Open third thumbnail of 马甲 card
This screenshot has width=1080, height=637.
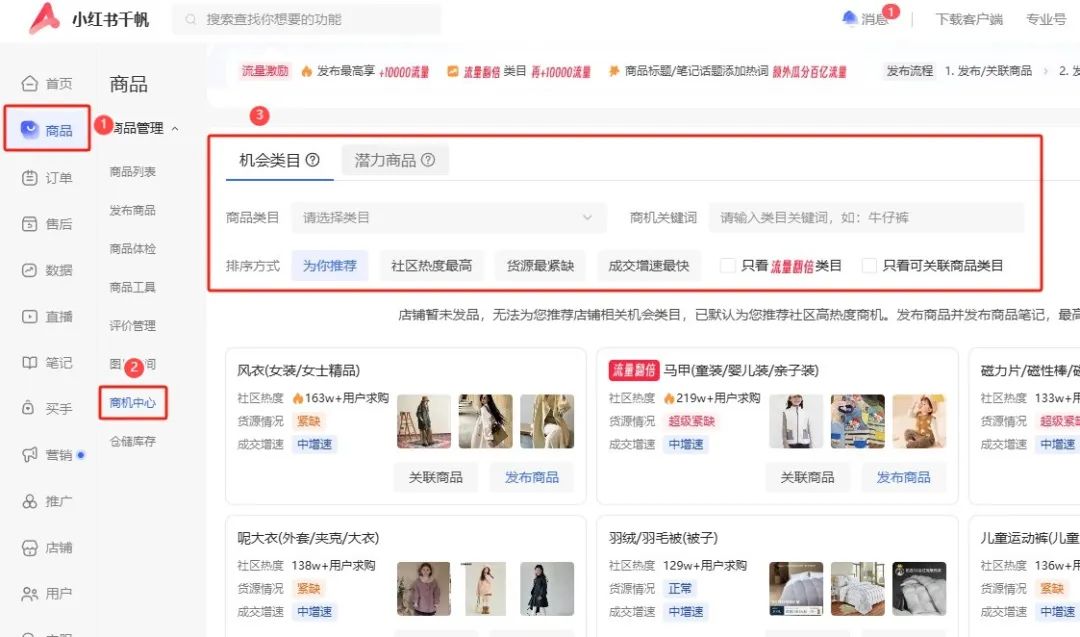tap(920, 421)
